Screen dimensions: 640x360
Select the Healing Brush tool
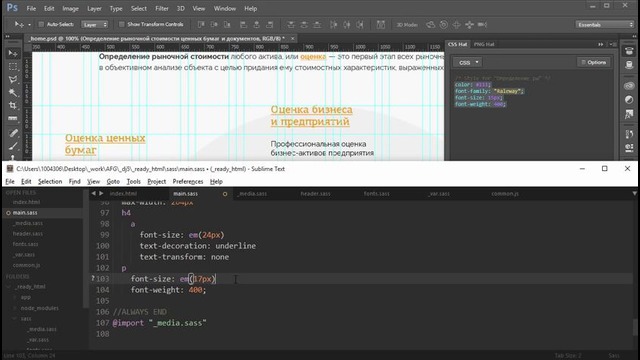13,133
